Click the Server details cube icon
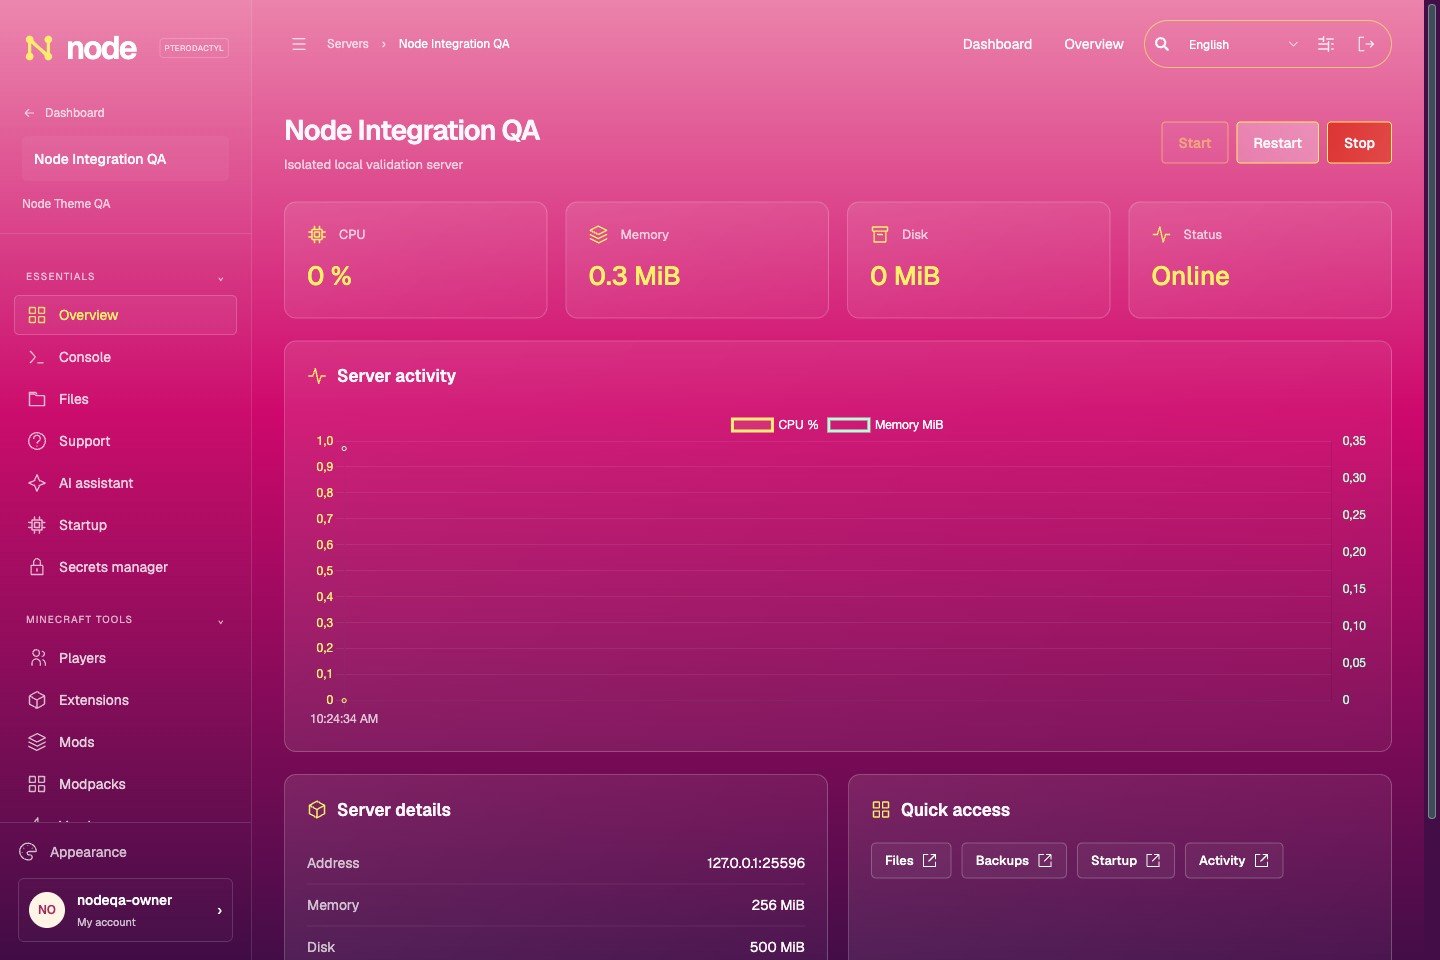This screenshot has height=960, width=1440. click(317, 810)
